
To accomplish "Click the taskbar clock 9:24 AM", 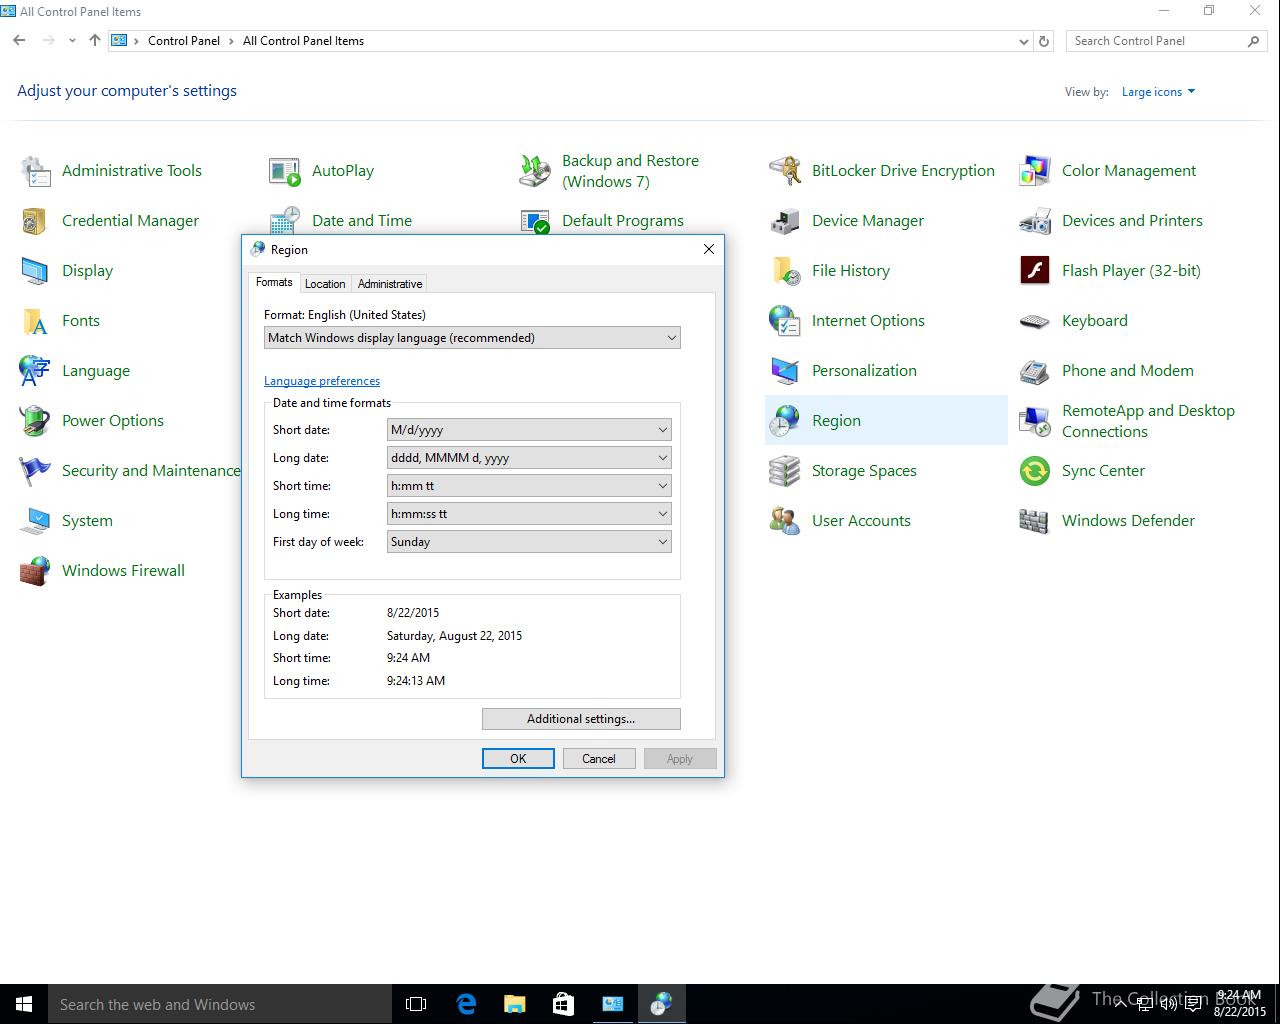I will point(1240,1004).
